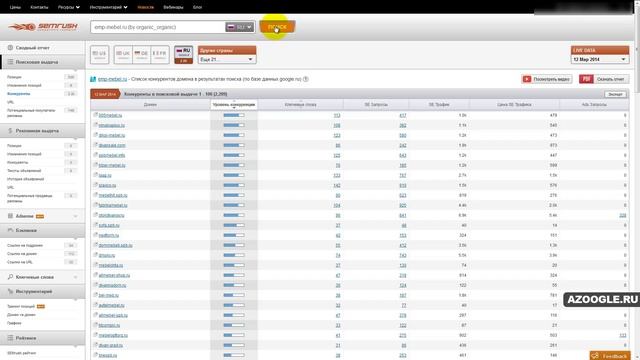The height and width of the screenshot is (360, 640).
Task: Open the Новости top menu item
Action: click(146, 7)
